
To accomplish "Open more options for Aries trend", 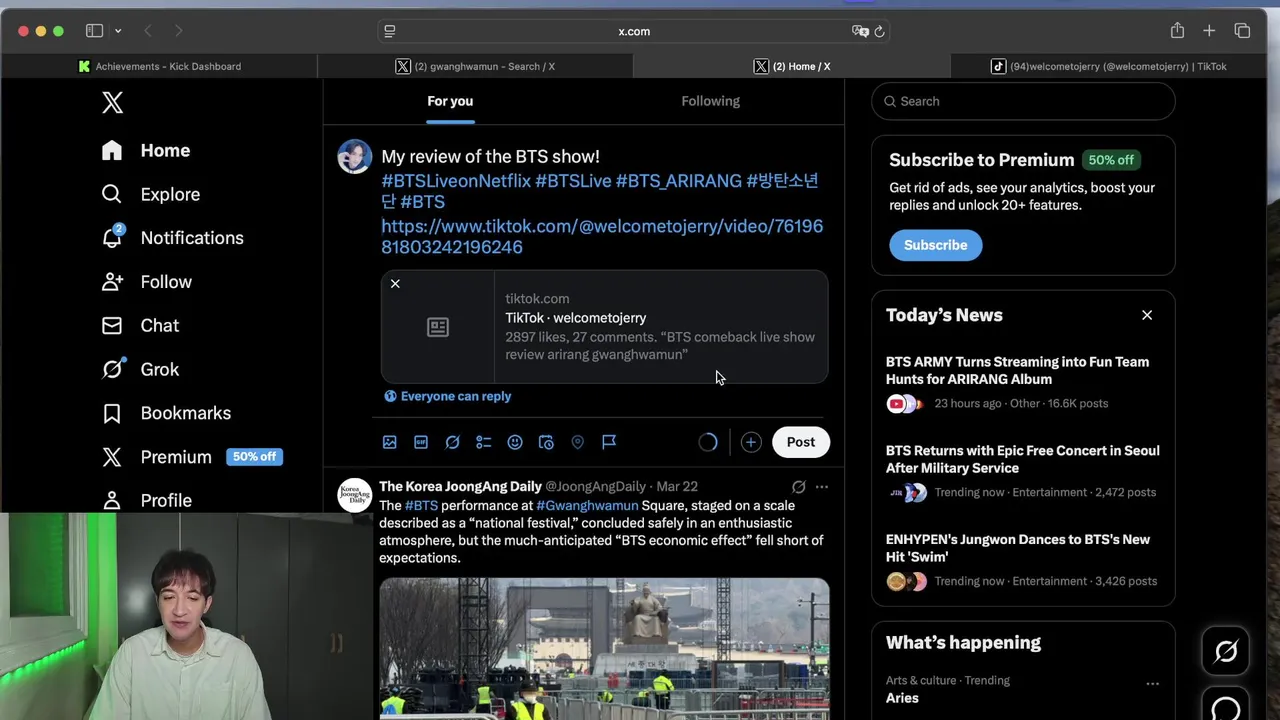I will (x=1152, y=685).
